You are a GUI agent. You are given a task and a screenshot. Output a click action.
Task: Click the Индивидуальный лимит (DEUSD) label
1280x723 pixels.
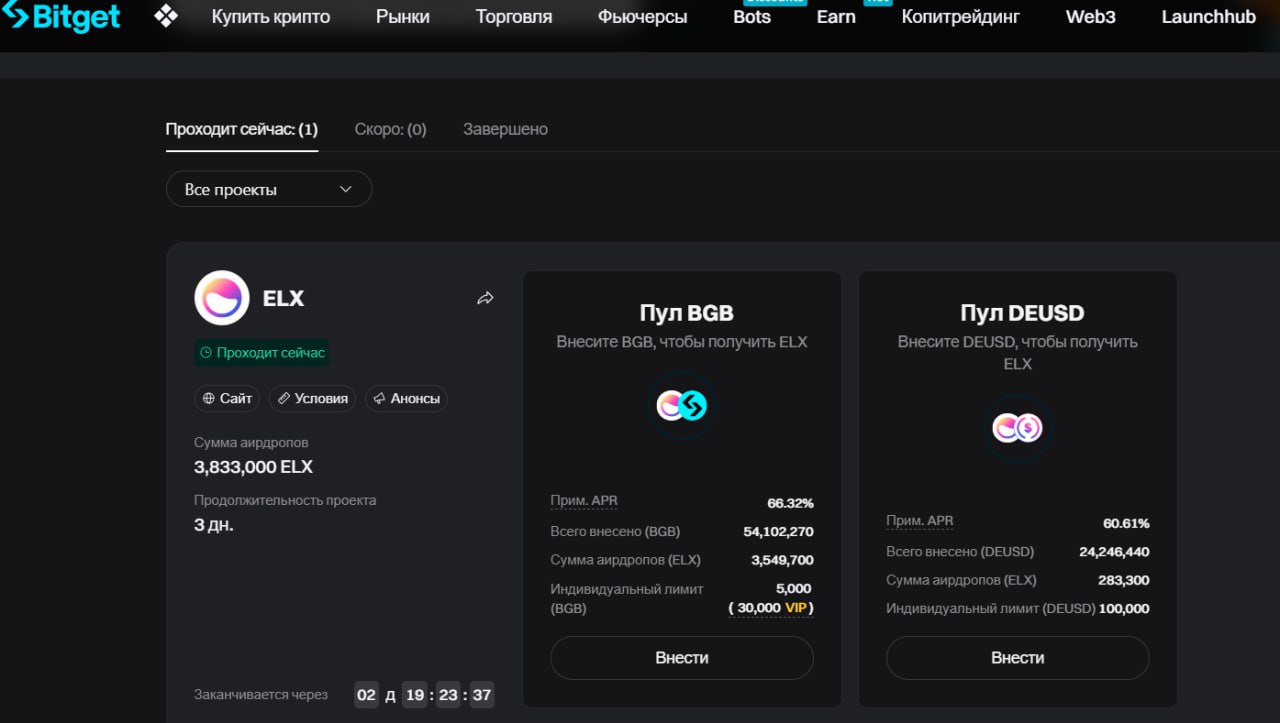[x=990, y=608]
